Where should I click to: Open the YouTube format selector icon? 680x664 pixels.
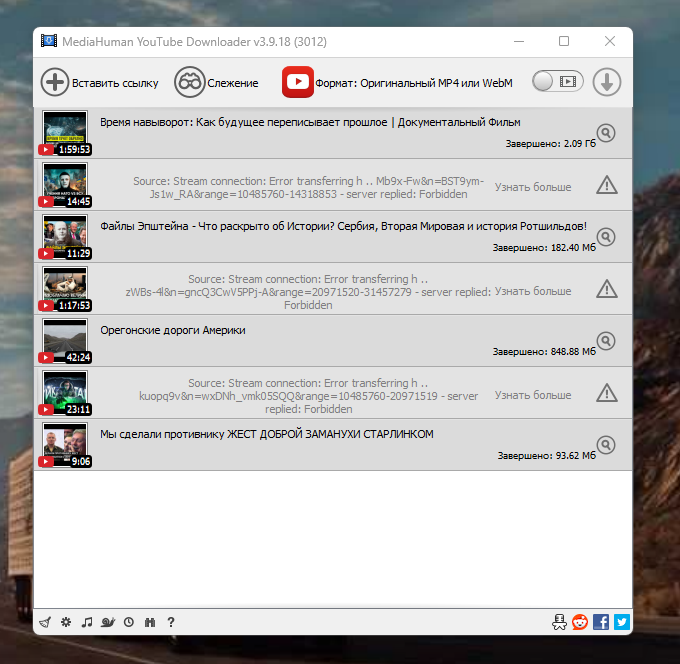(x=298, y=82)
